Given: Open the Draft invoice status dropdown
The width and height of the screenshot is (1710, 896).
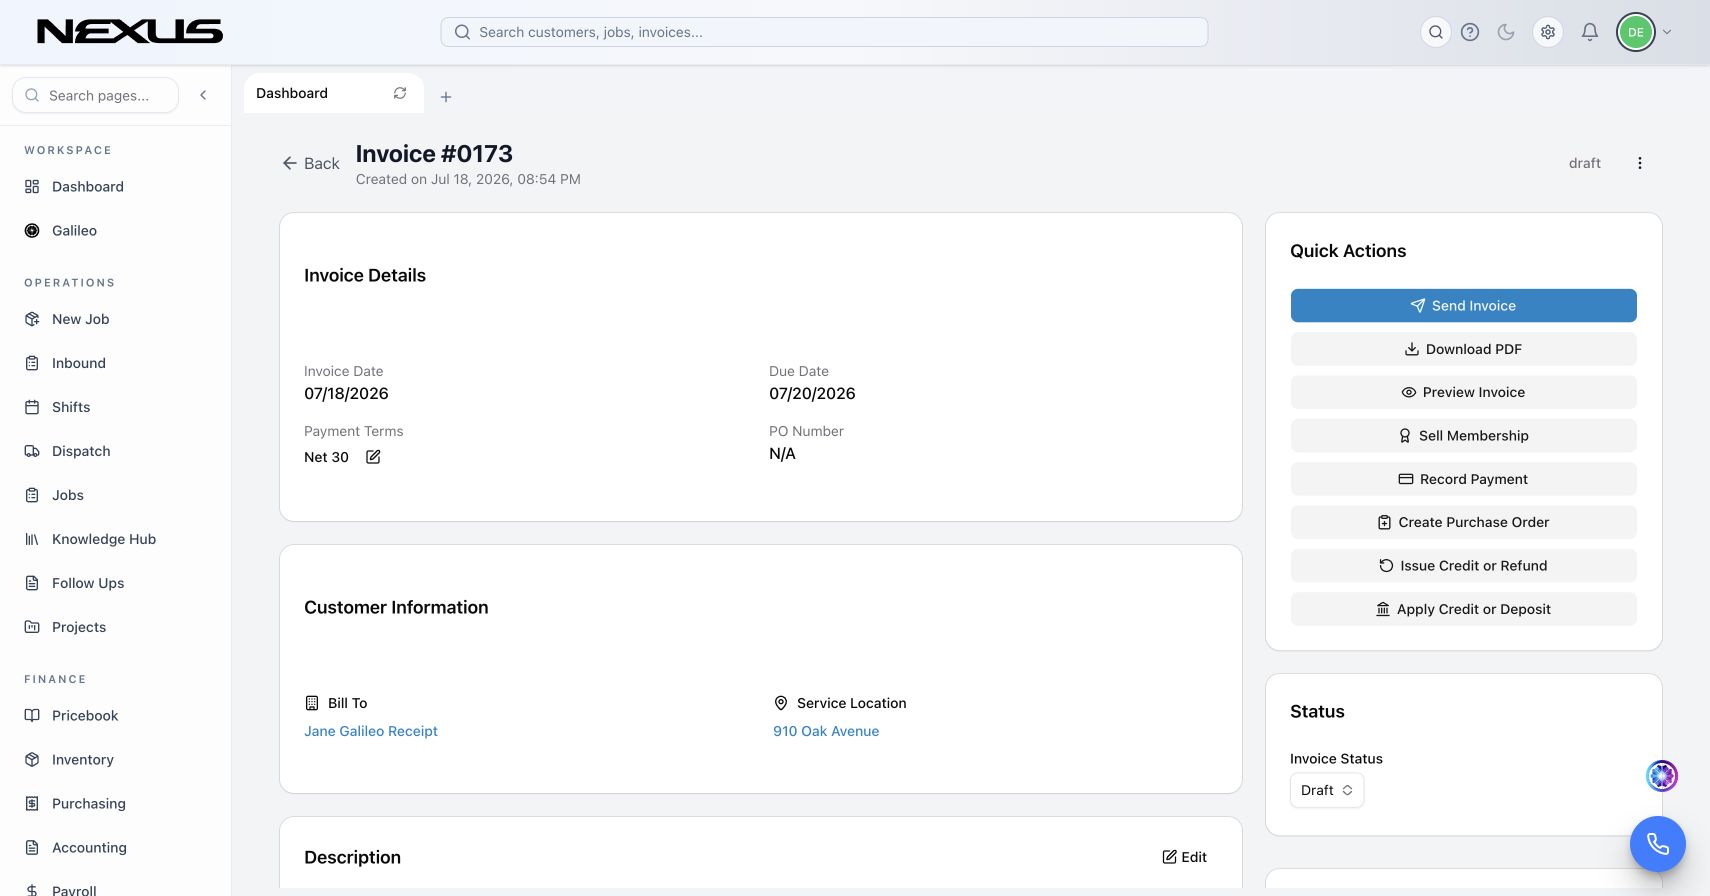Looking at the screenshot, I should (x=1327, y=790).
